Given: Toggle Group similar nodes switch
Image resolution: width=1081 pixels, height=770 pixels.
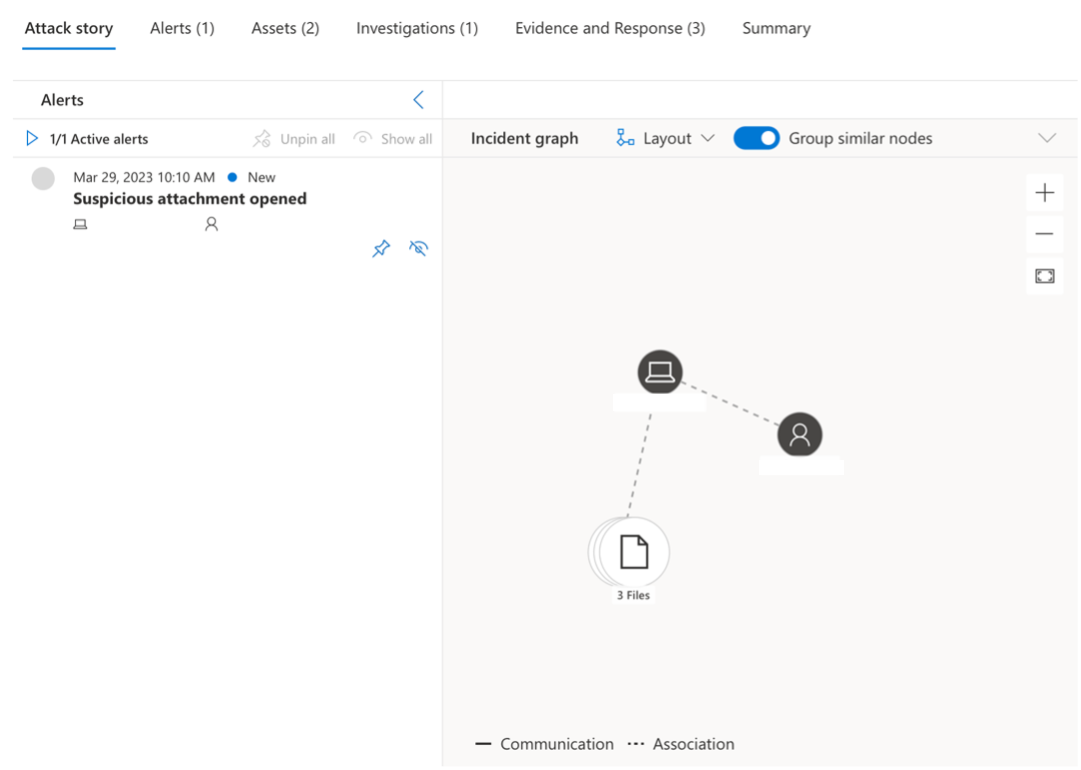Looking at the screenshot, I should click(756, 138).
